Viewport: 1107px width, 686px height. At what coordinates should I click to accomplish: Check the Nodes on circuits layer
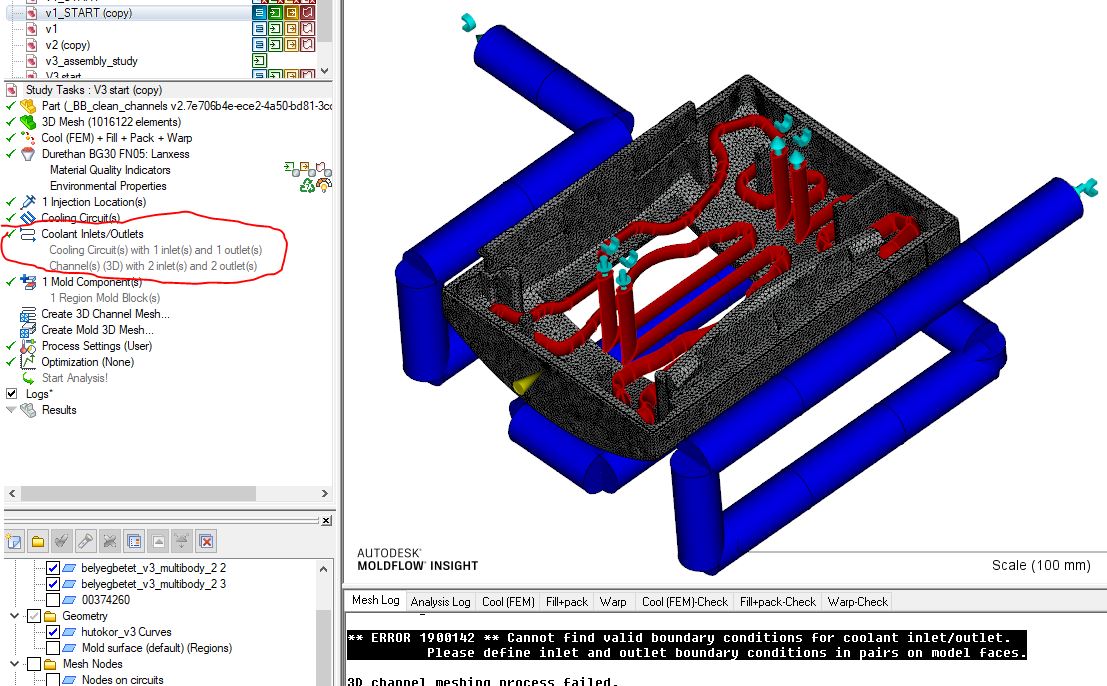point(54,680)
